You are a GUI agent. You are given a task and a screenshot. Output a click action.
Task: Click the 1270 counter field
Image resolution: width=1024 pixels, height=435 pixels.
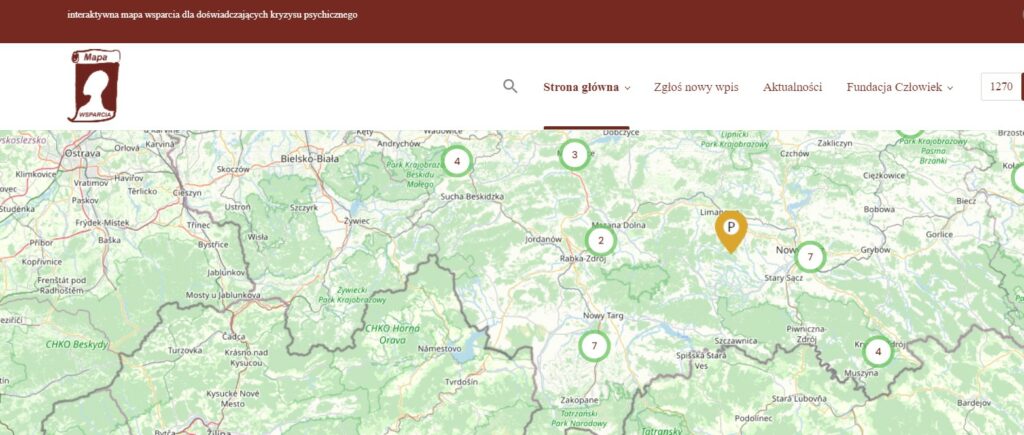tap(1001, 87)
